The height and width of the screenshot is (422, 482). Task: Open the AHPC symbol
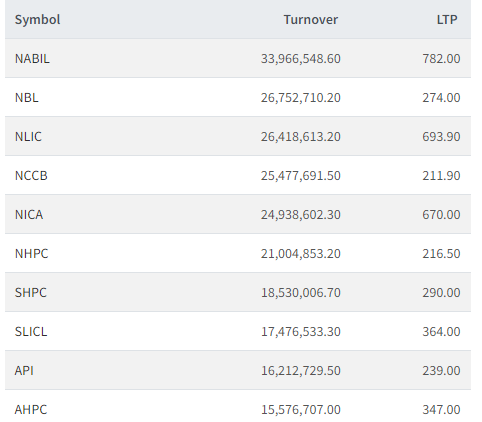click(x=31, y=410)
